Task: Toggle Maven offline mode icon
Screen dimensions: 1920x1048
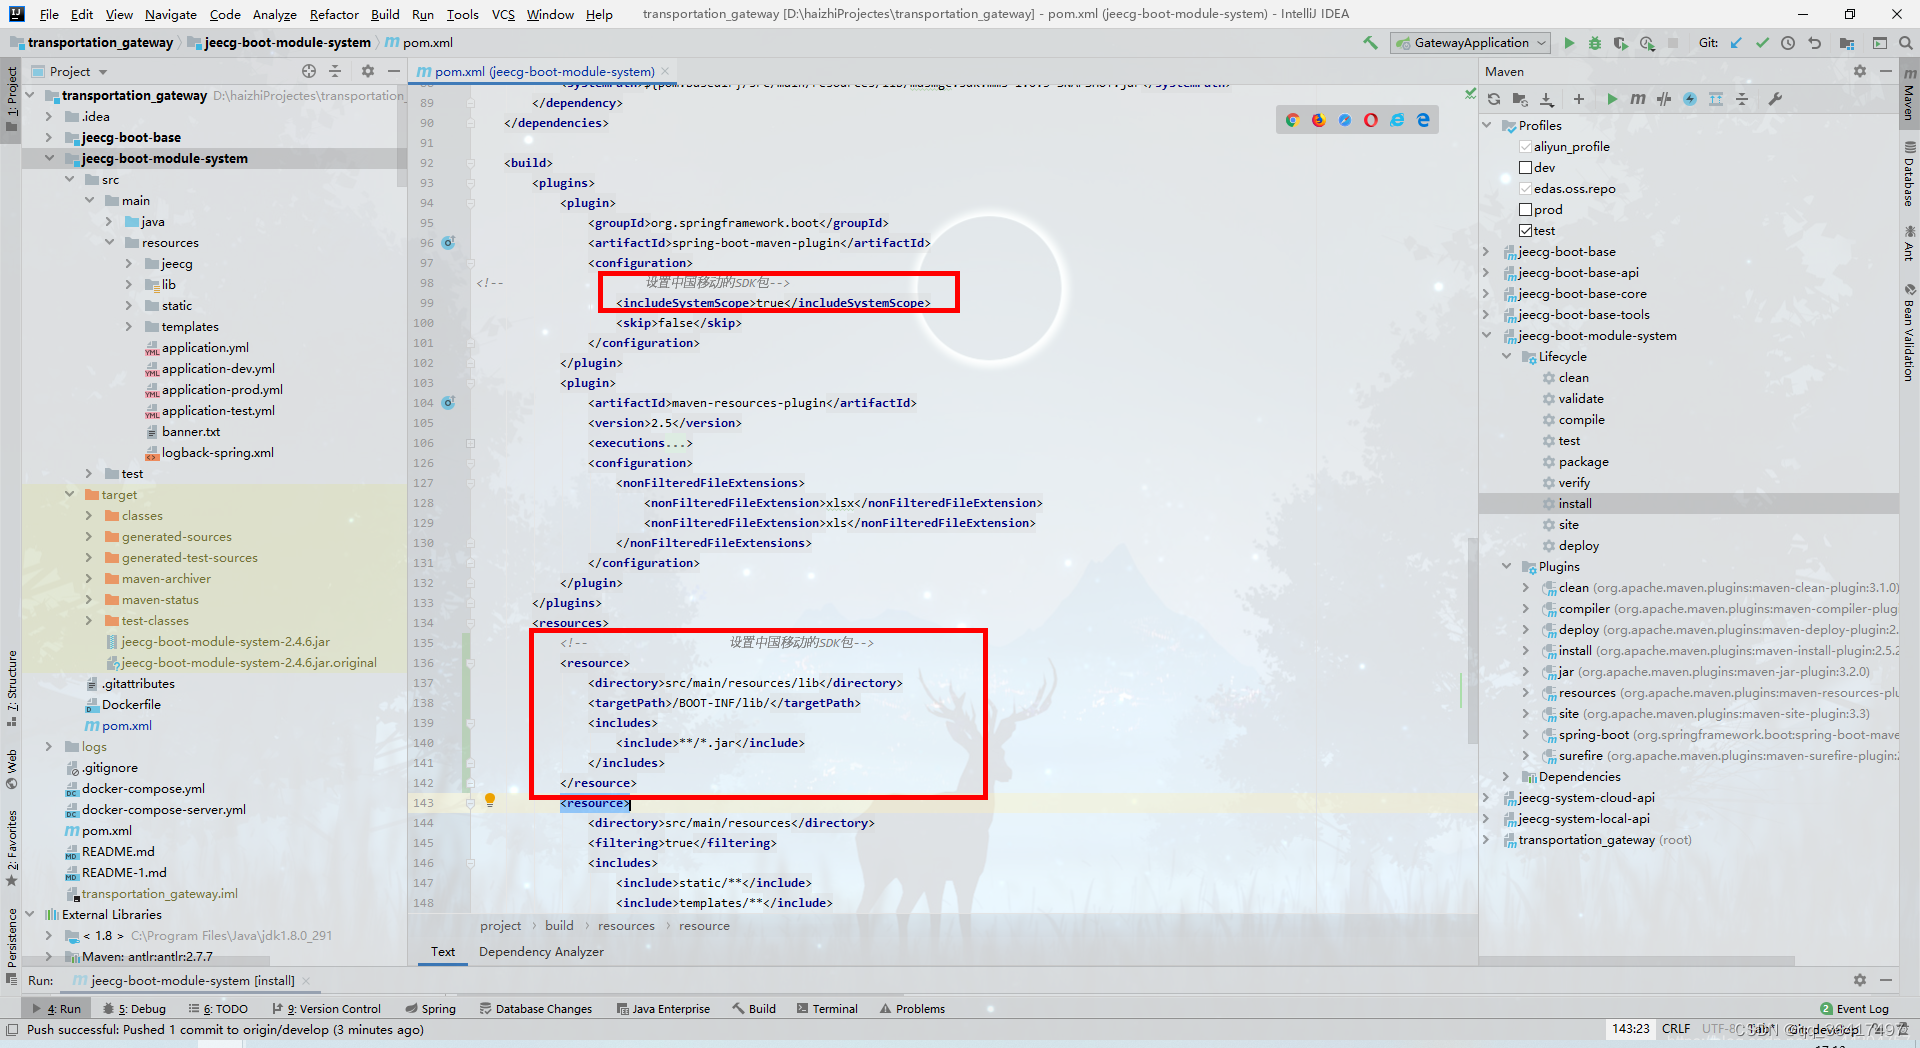Action: (x=1664, y=99)
